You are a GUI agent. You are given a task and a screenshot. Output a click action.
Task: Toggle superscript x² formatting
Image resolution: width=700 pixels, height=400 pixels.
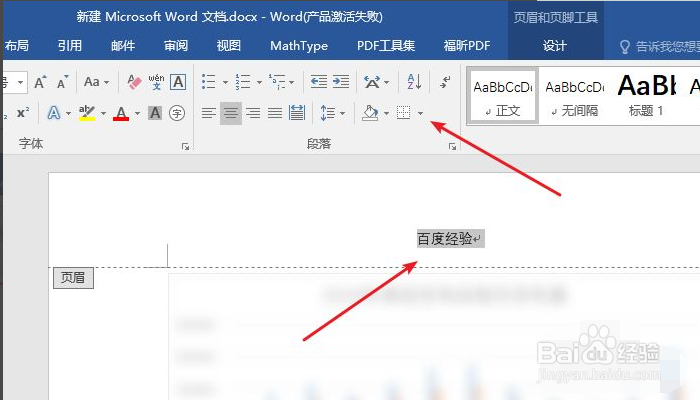point(23,113)
